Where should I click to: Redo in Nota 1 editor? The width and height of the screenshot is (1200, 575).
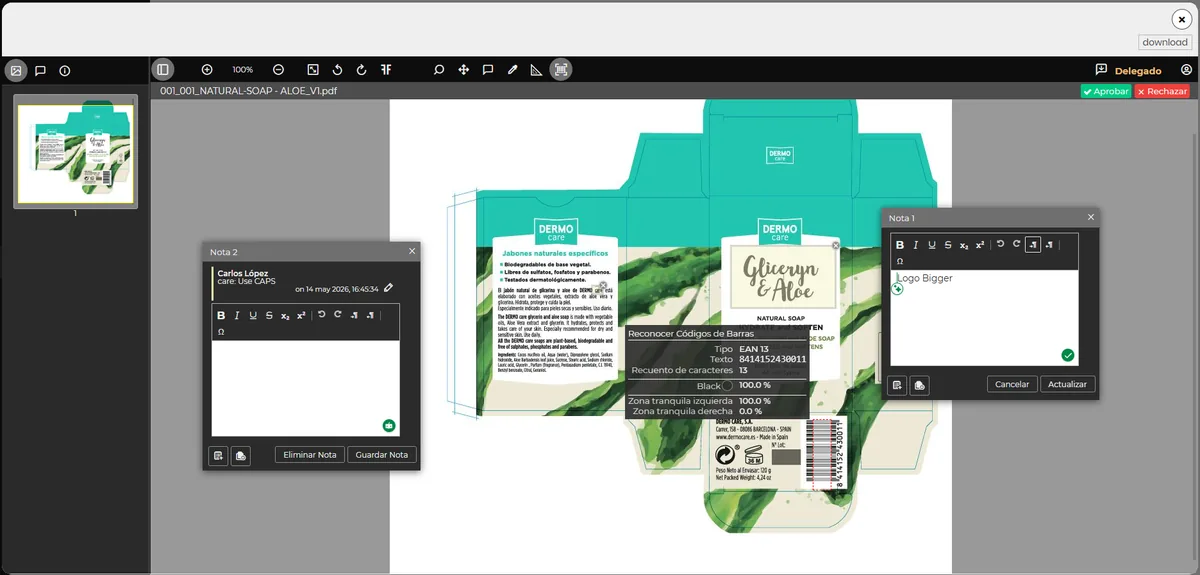1016,245
